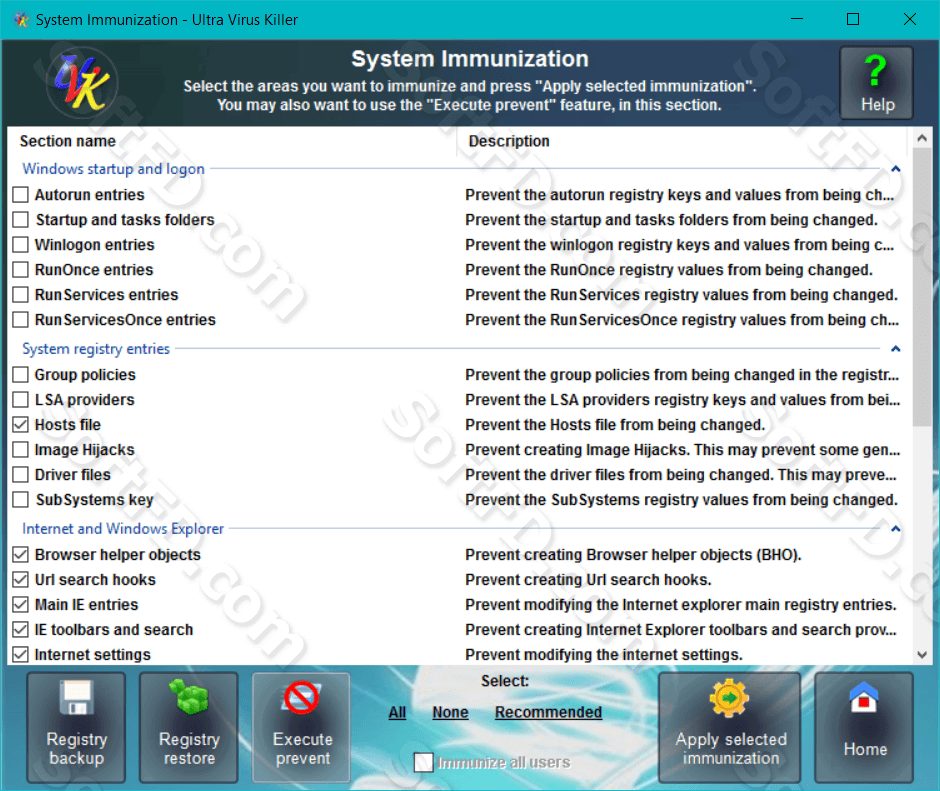The height and width of the screenshot is (791, 940).
Task: Close the Ultra Virus Killer window
Action: click(x=909, y=19)
